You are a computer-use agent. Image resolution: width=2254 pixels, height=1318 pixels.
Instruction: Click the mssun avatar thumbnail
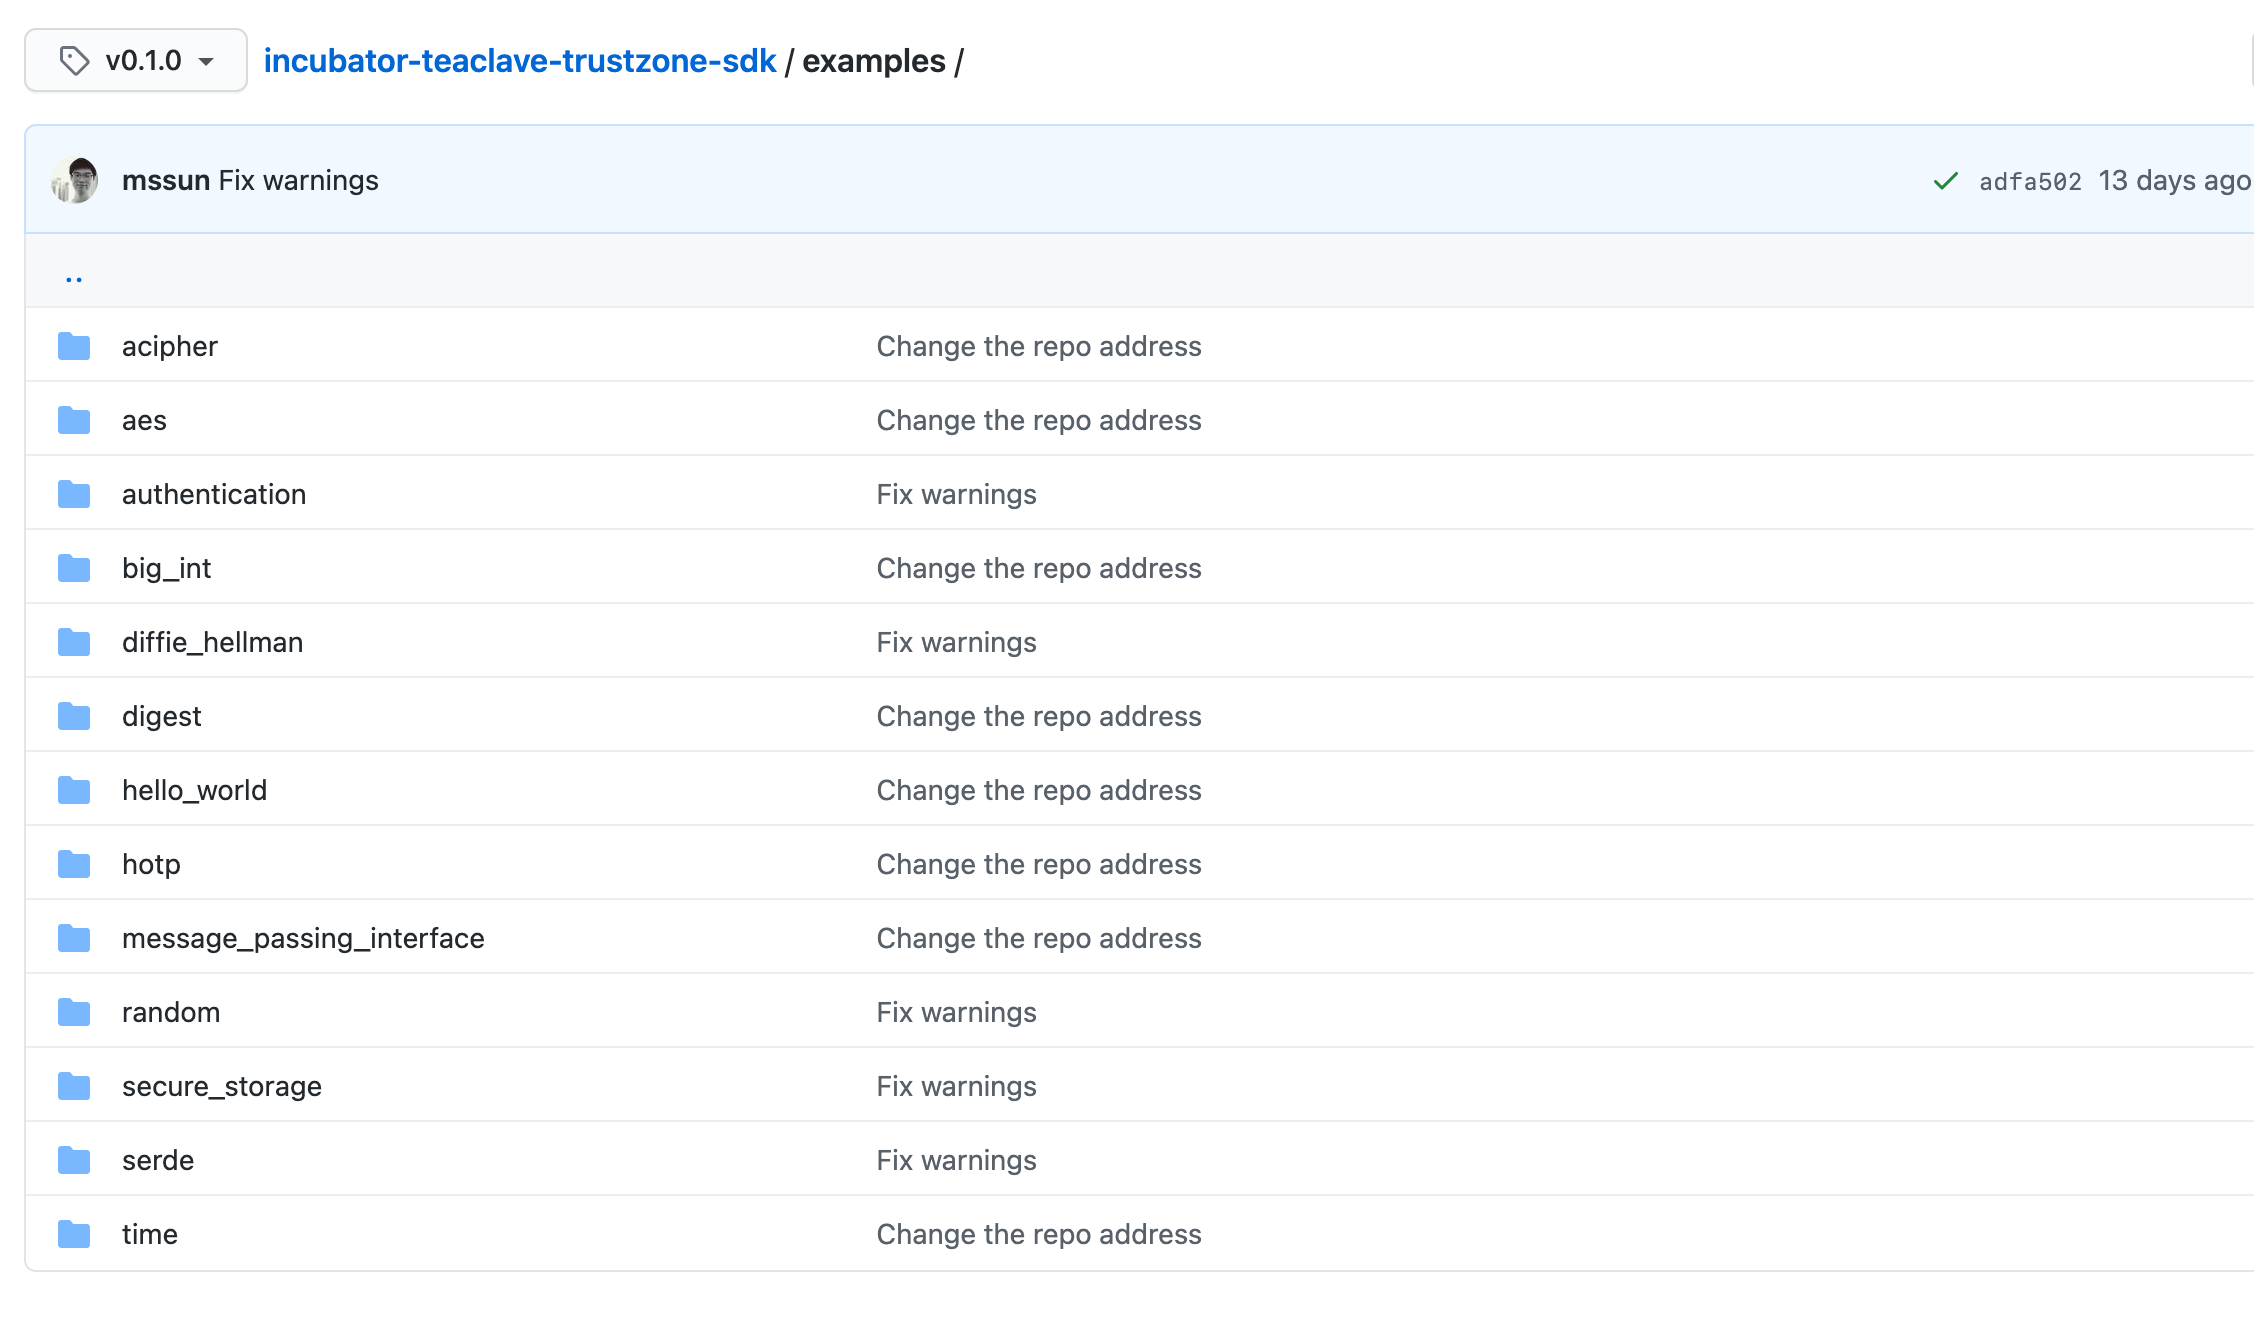(75, 180)
